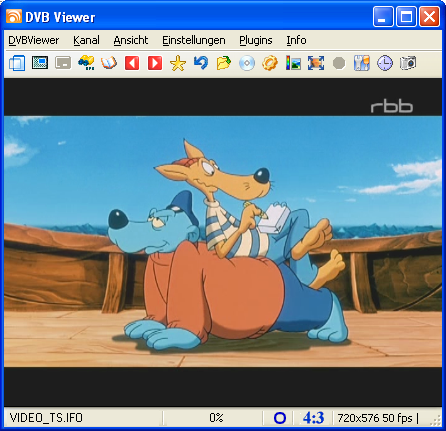
Task: Open the Einstellungen menu
Action: click(194, 40)
